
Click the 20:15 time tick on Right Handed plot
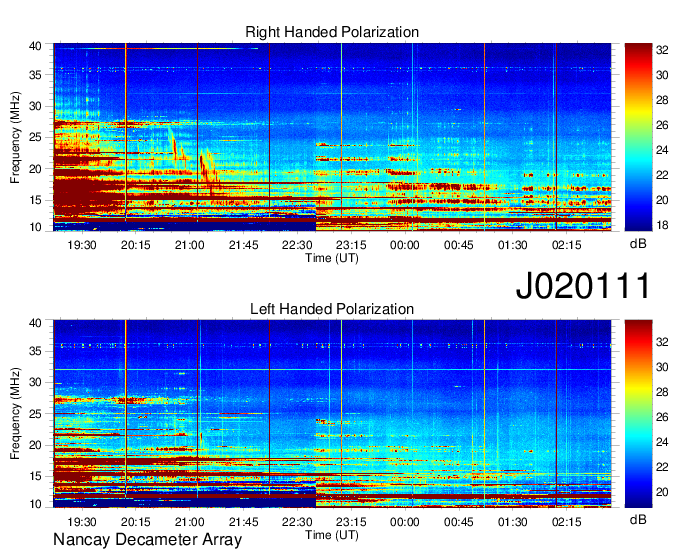[136, 245]
